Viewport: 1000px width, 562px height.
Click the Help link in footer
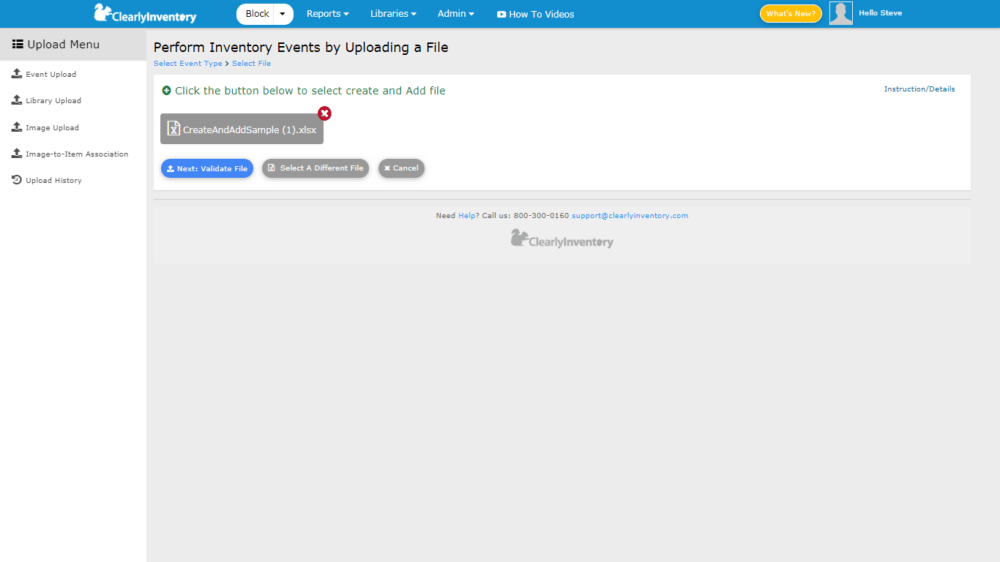467,216
